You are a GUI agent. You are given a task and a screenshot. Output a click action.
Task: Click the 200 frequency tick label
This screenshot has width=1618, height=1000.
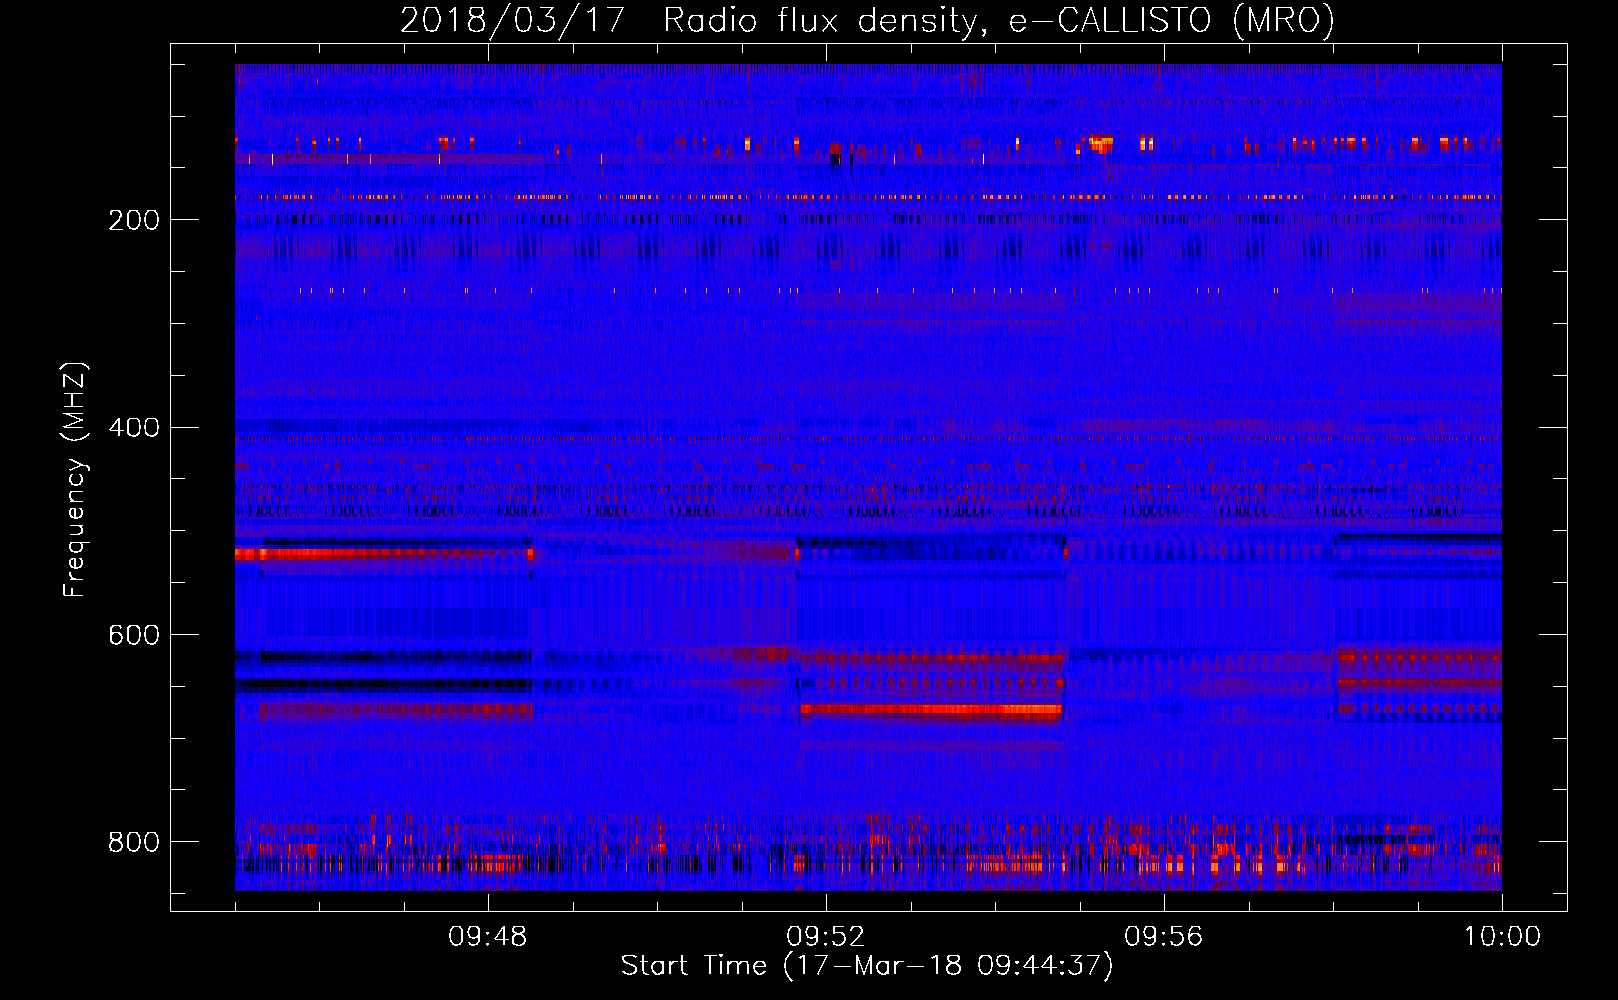pyautogui.click(x=134, y=220)
